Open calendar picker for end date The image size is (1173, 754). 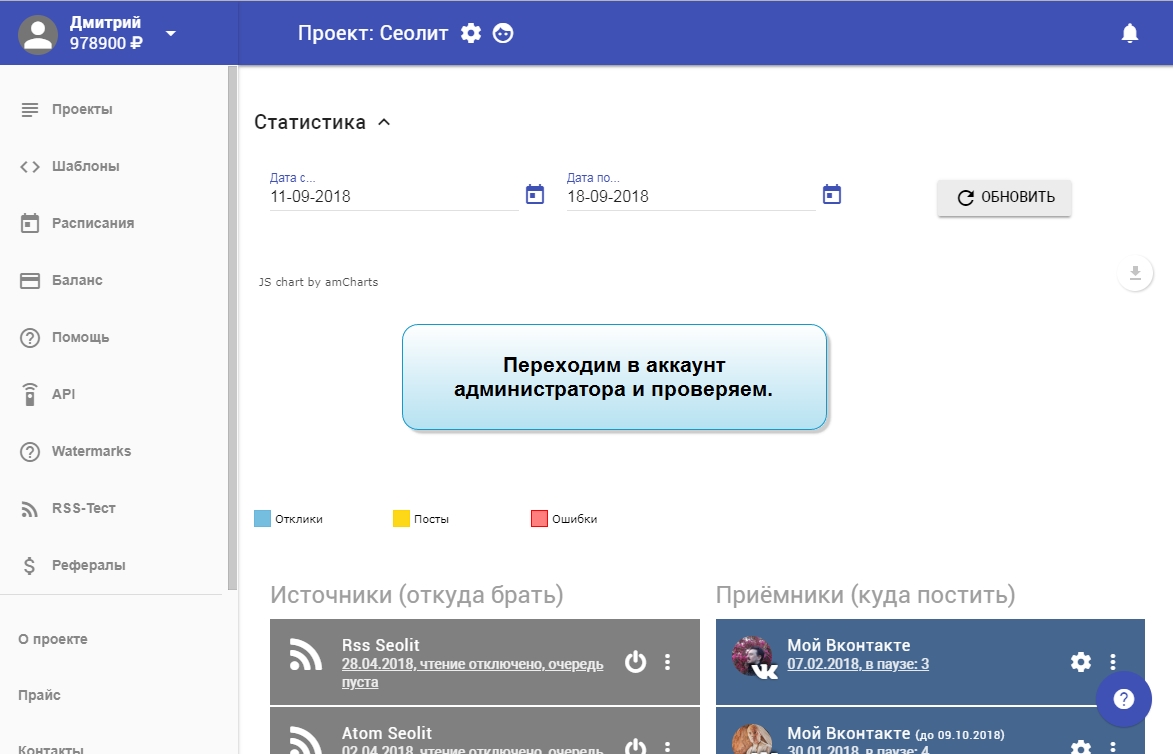[832, 194]
